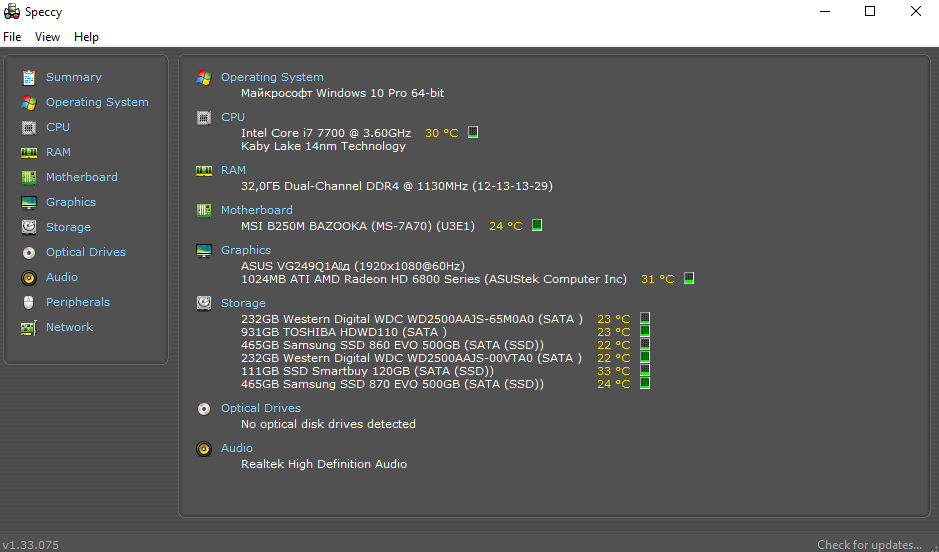Click the Audio speaker icon in main panel
This screenshot has height=552, width=939.
click(x=204, y=449)
